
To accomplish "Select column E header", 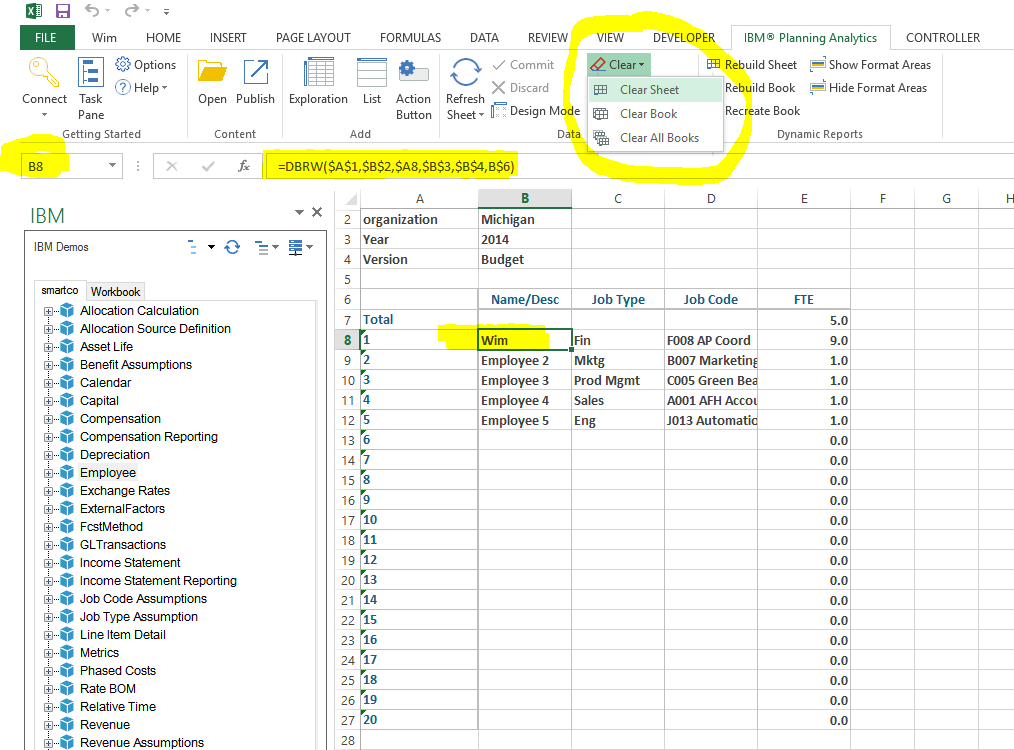I will pos(804,198).
